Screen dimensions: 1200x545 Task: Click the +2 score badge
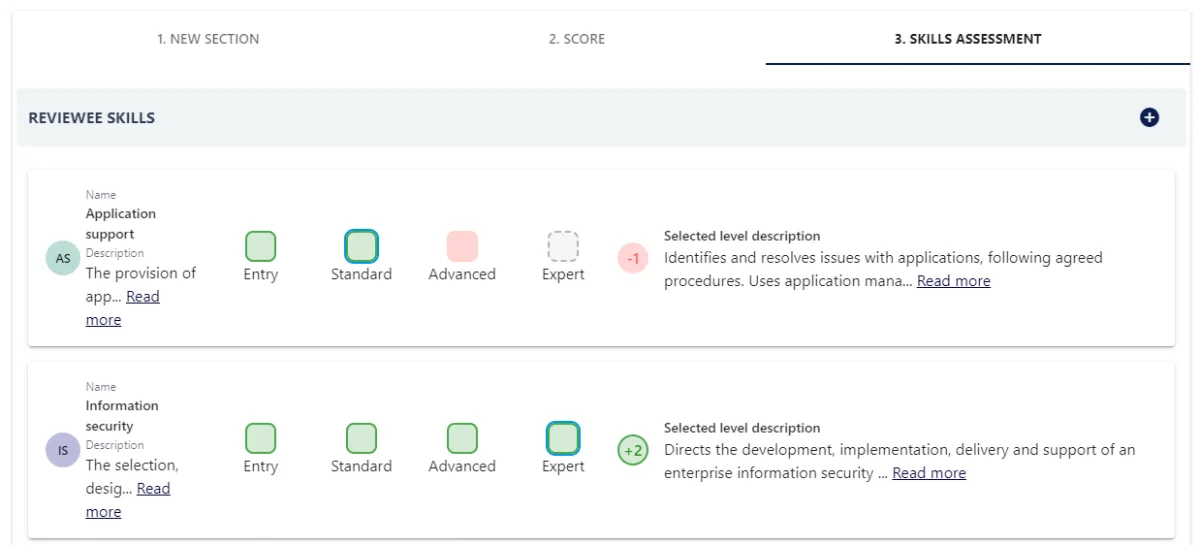tap(633, 450)
